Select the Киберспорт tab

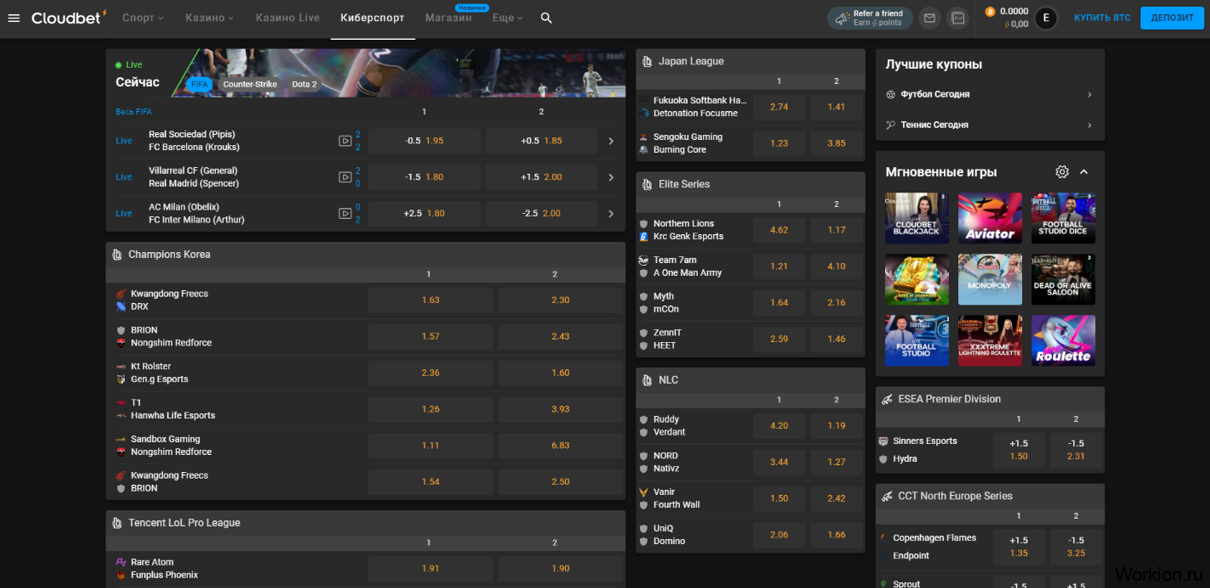372,18
